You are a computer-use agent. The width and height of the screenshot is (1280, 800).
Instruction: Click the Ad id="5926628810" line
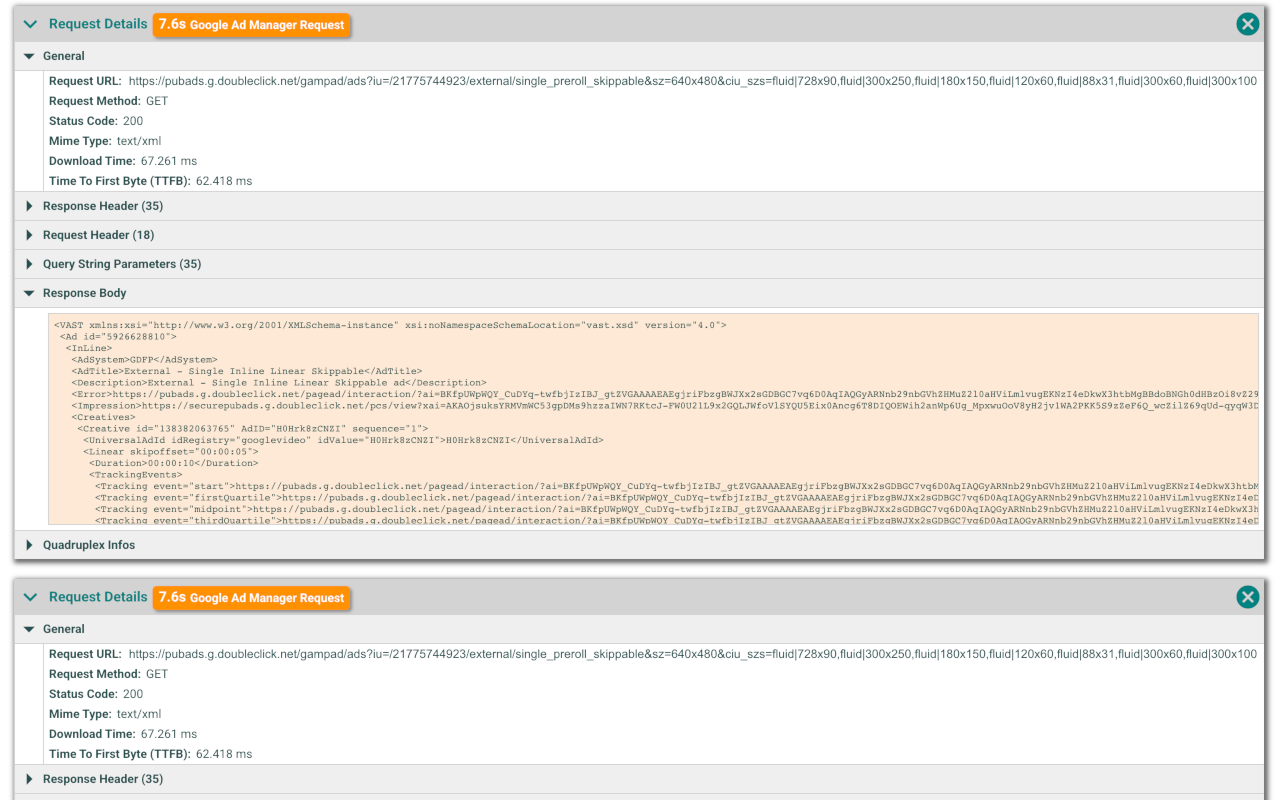[x=118, y=337]
